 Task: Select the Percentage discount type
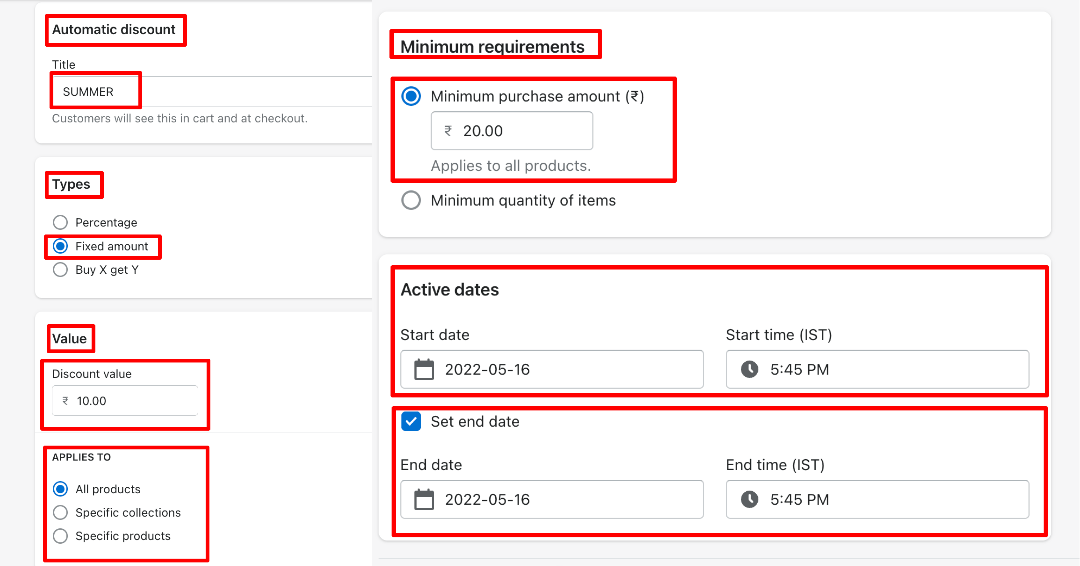tap(61, 222)
